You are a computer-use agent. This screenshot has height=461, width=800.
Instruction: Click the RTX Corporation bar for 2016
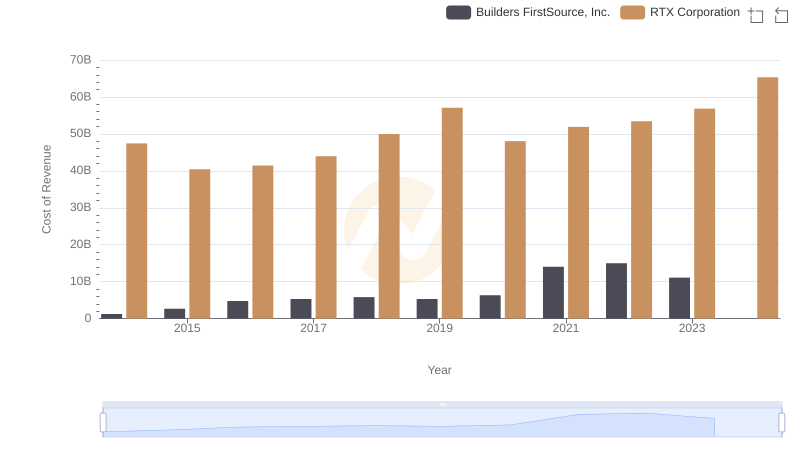coord(263,242)
